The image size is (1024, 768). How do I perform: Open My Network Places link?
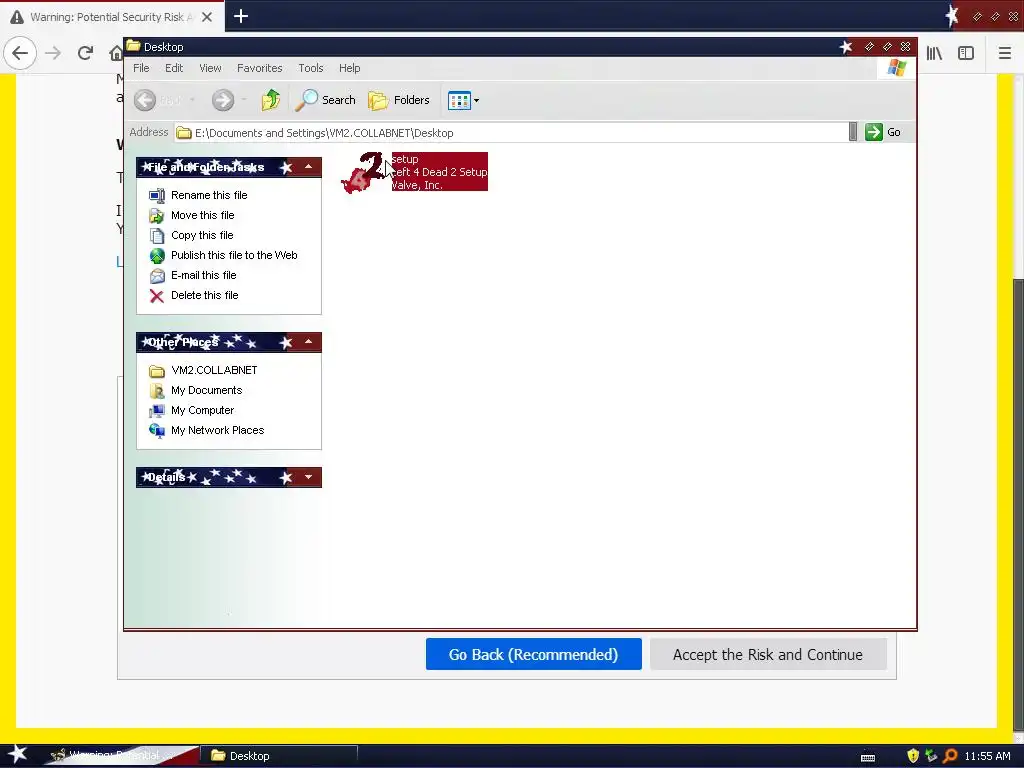217,430
